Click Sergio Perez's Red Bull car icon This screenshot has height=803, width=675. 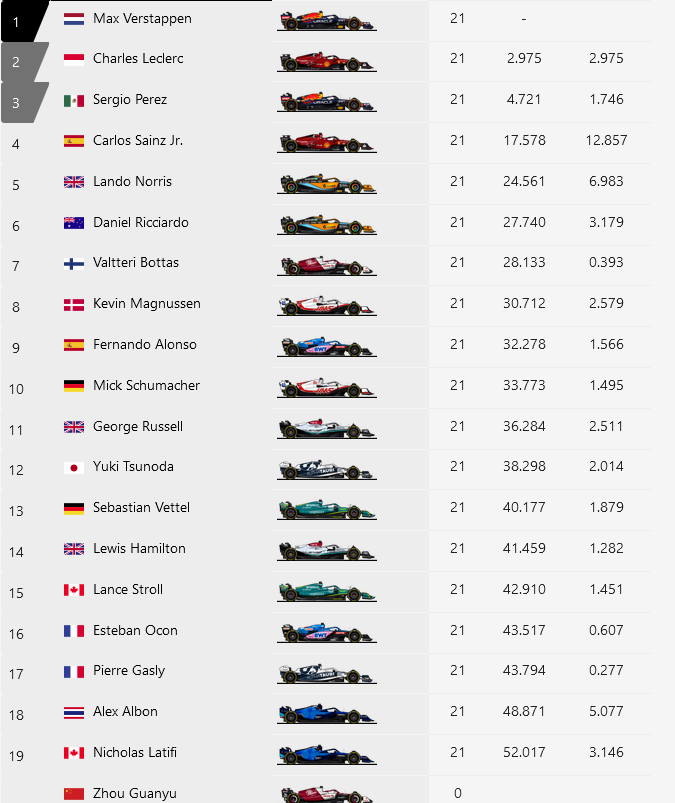click(328, 100)
